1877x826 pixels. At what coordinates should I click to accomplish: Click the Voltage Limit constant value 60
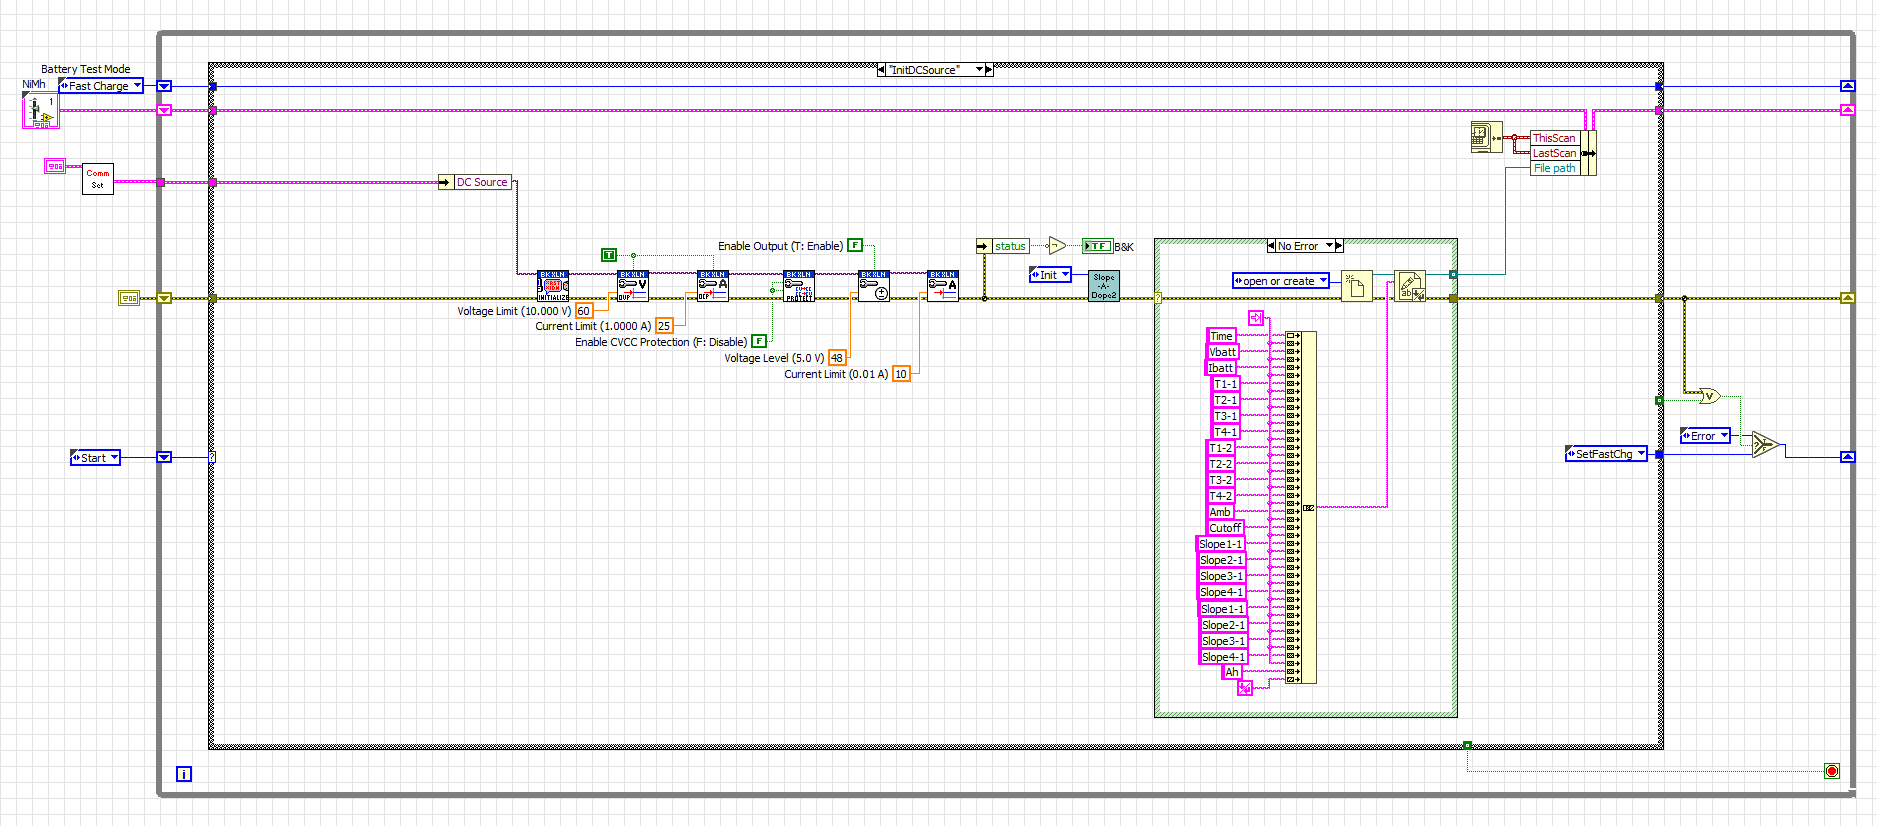click(583, 311)
